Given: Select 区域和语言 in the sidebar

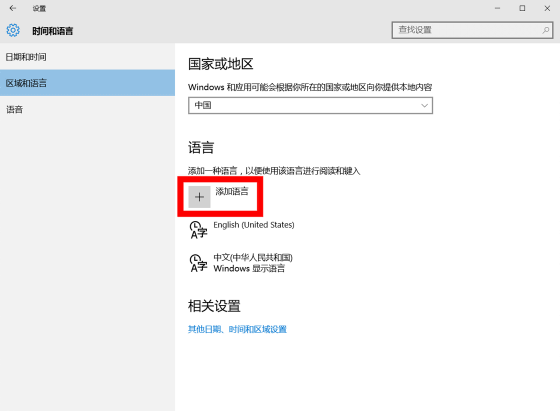Looking at the screenshot, I should (88, 83).
